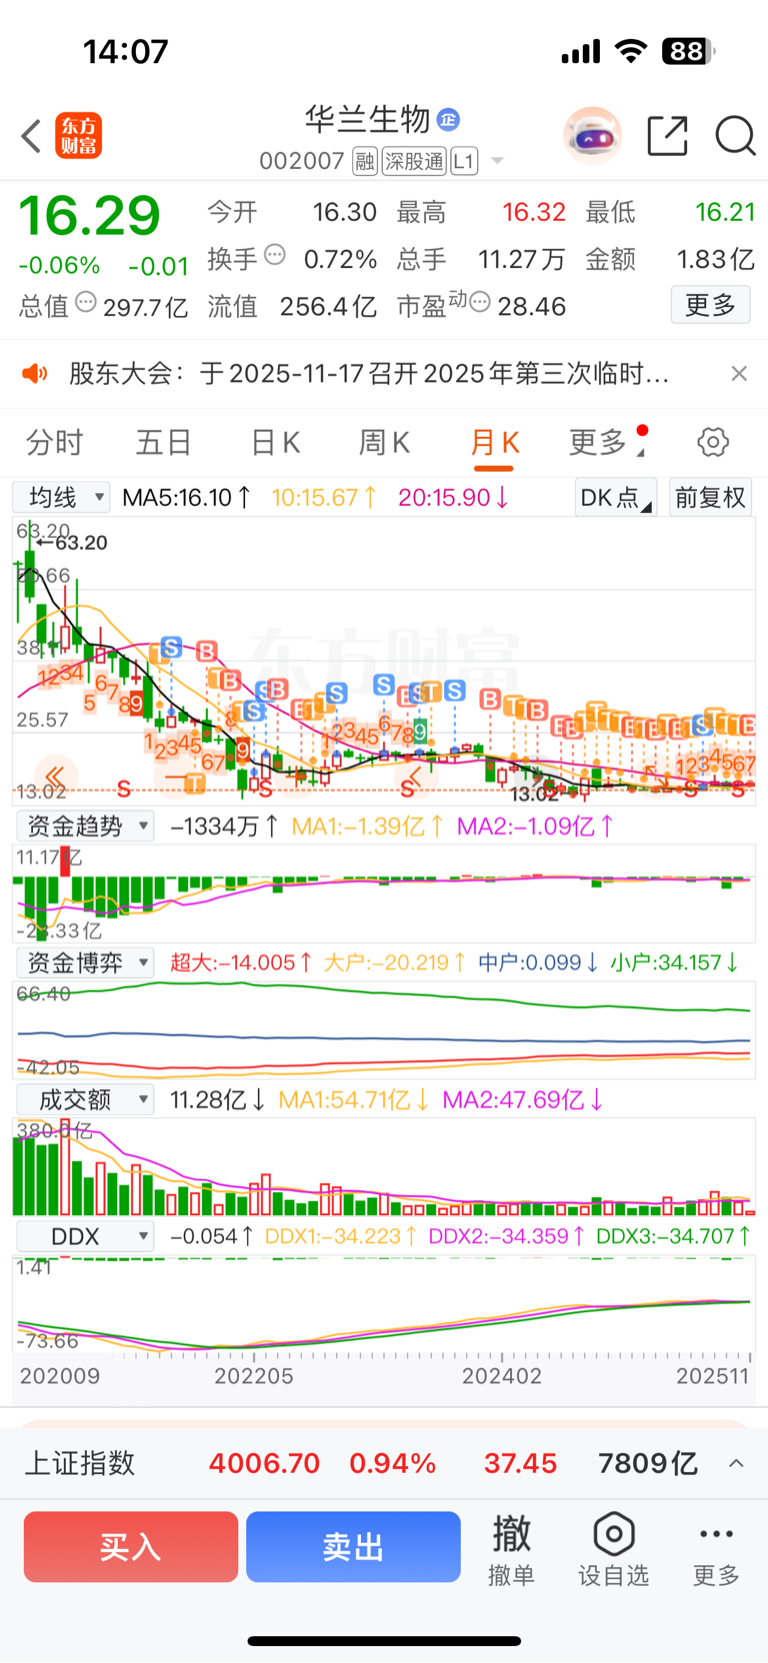Tap the chart scroll-left double arrow icon
The height and width of the screenshot is (1663, 768).
55,776
